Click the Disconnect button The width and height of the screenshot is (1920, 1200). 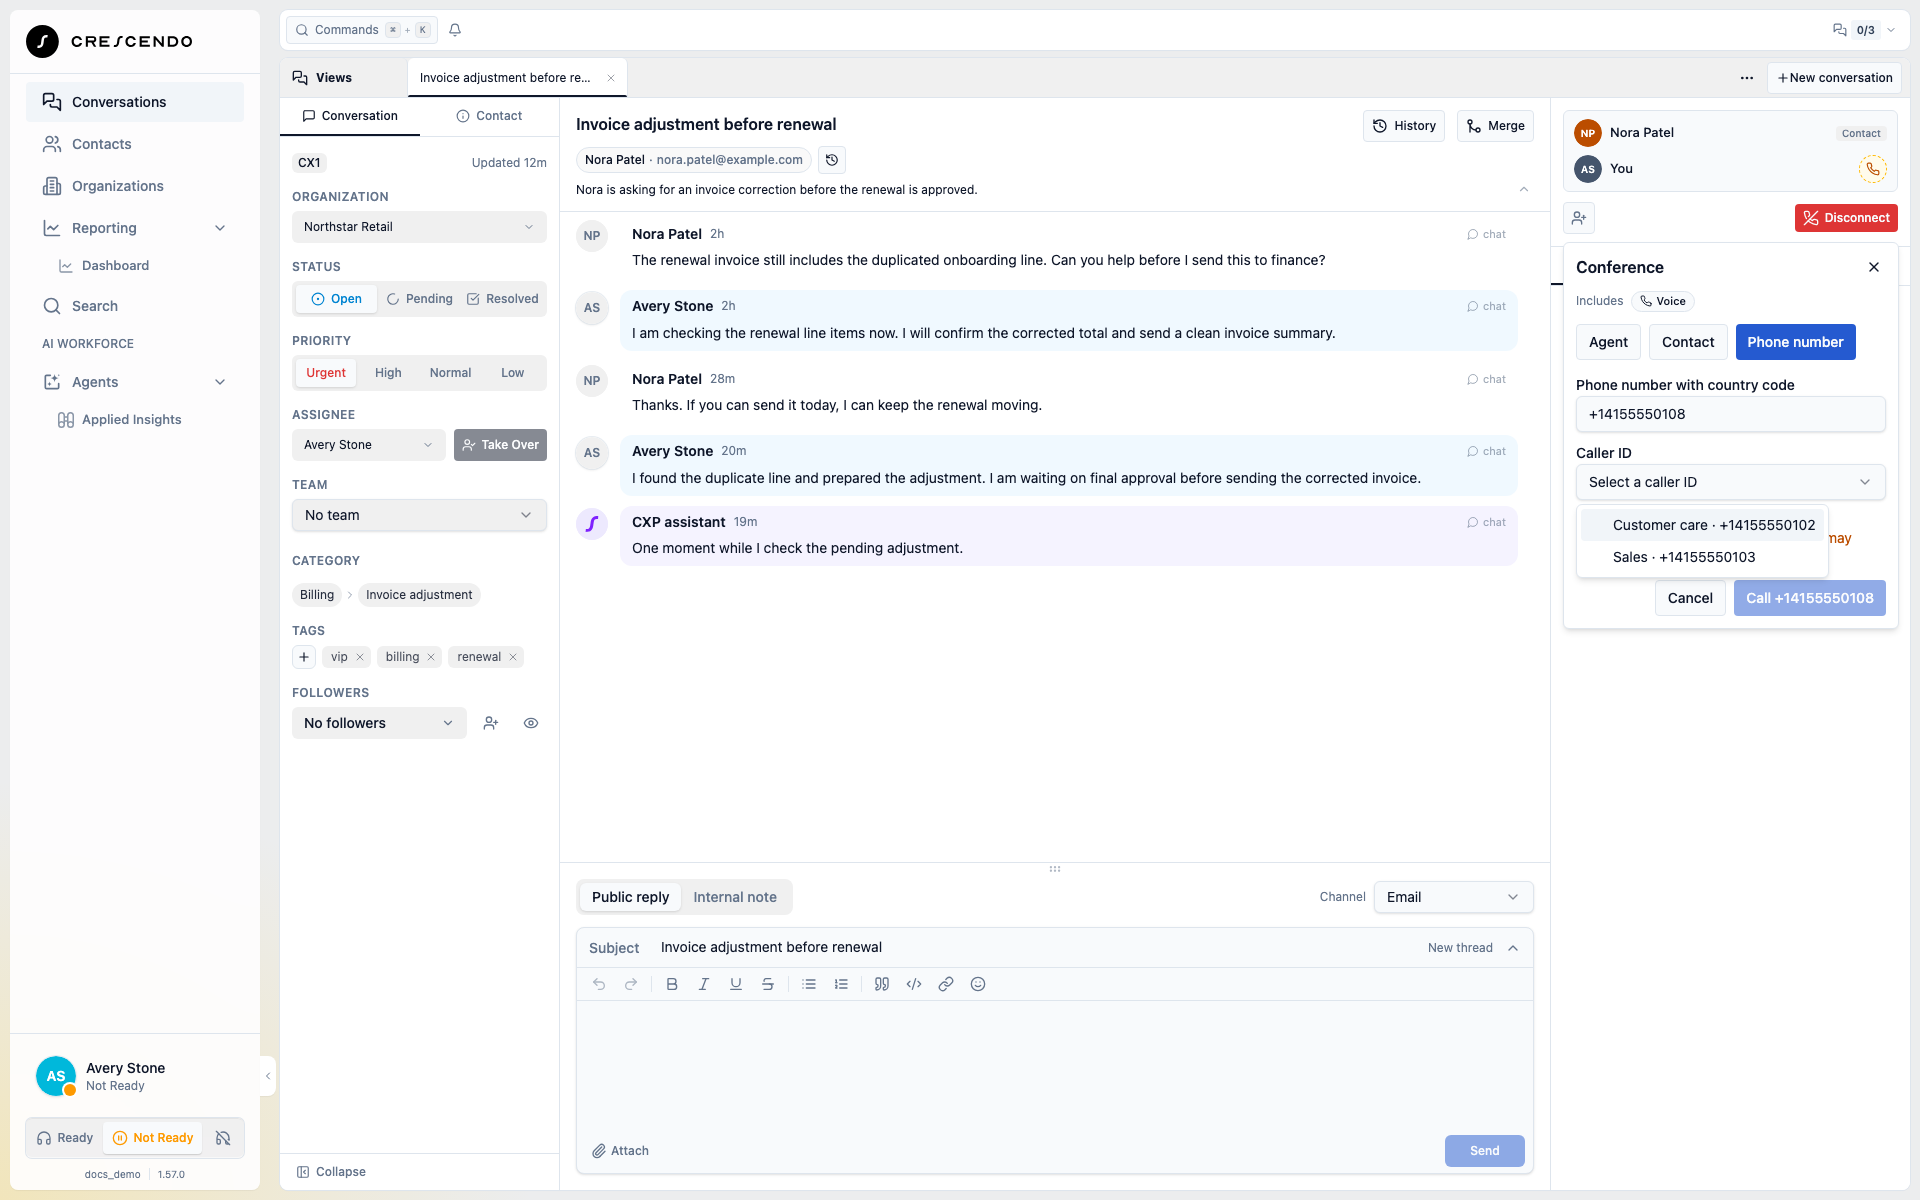point(1846,218)
